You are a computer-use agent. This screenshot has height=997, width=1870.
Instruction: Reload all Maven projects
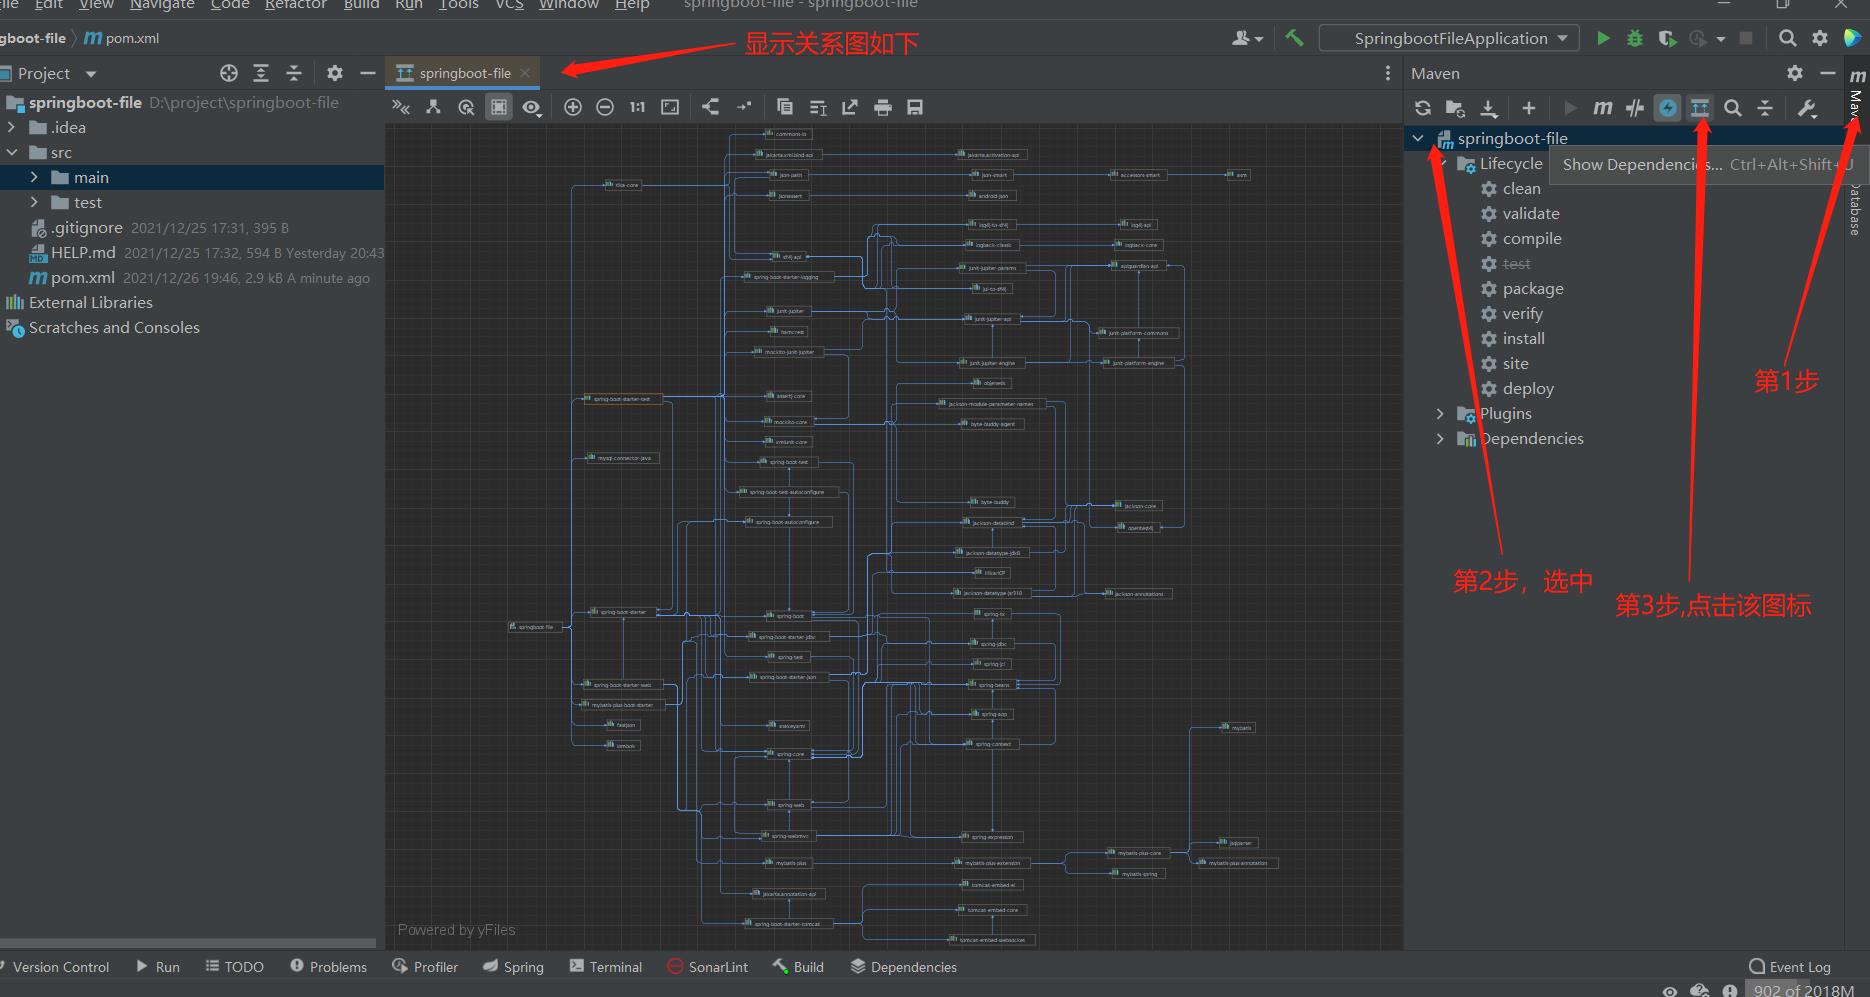[x=1422, y=108]
